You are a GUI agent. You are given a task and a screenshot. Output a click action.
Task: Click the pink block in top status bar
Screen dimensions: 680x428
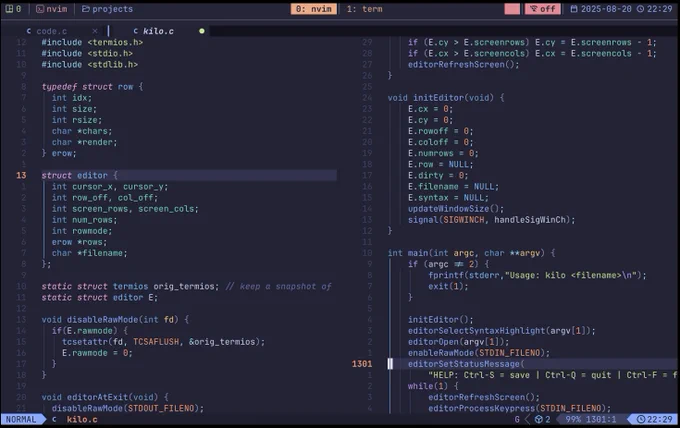click(x=512, y=9)
